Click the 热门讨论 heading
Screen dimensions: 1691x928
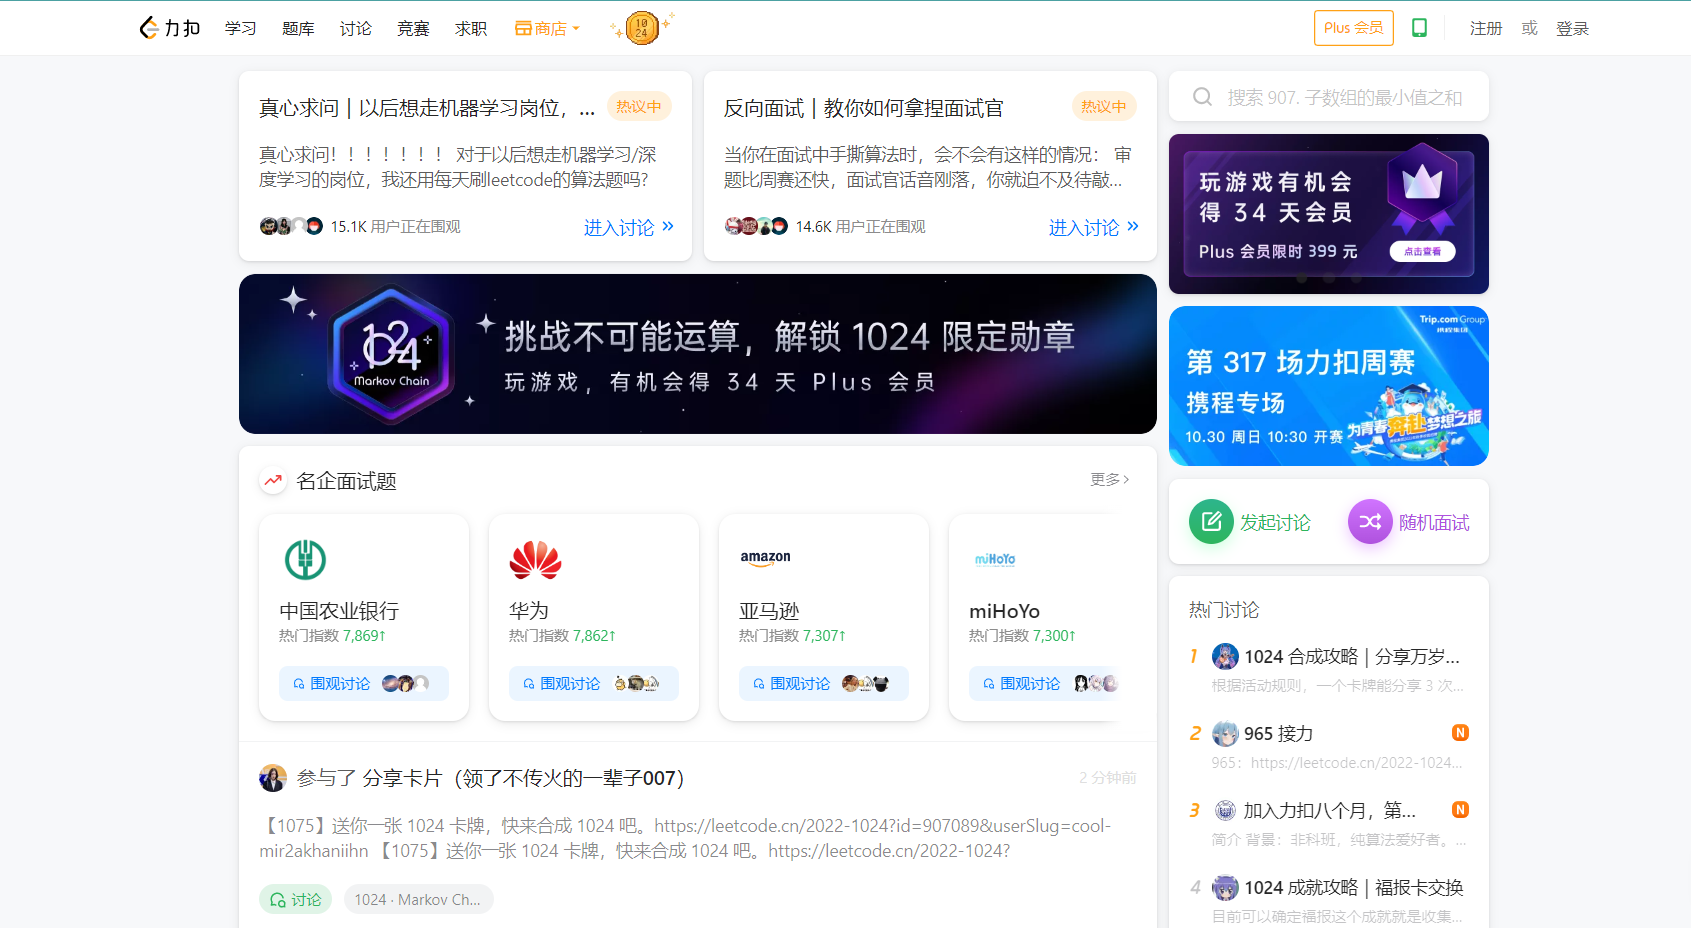tap(1224, 609)
